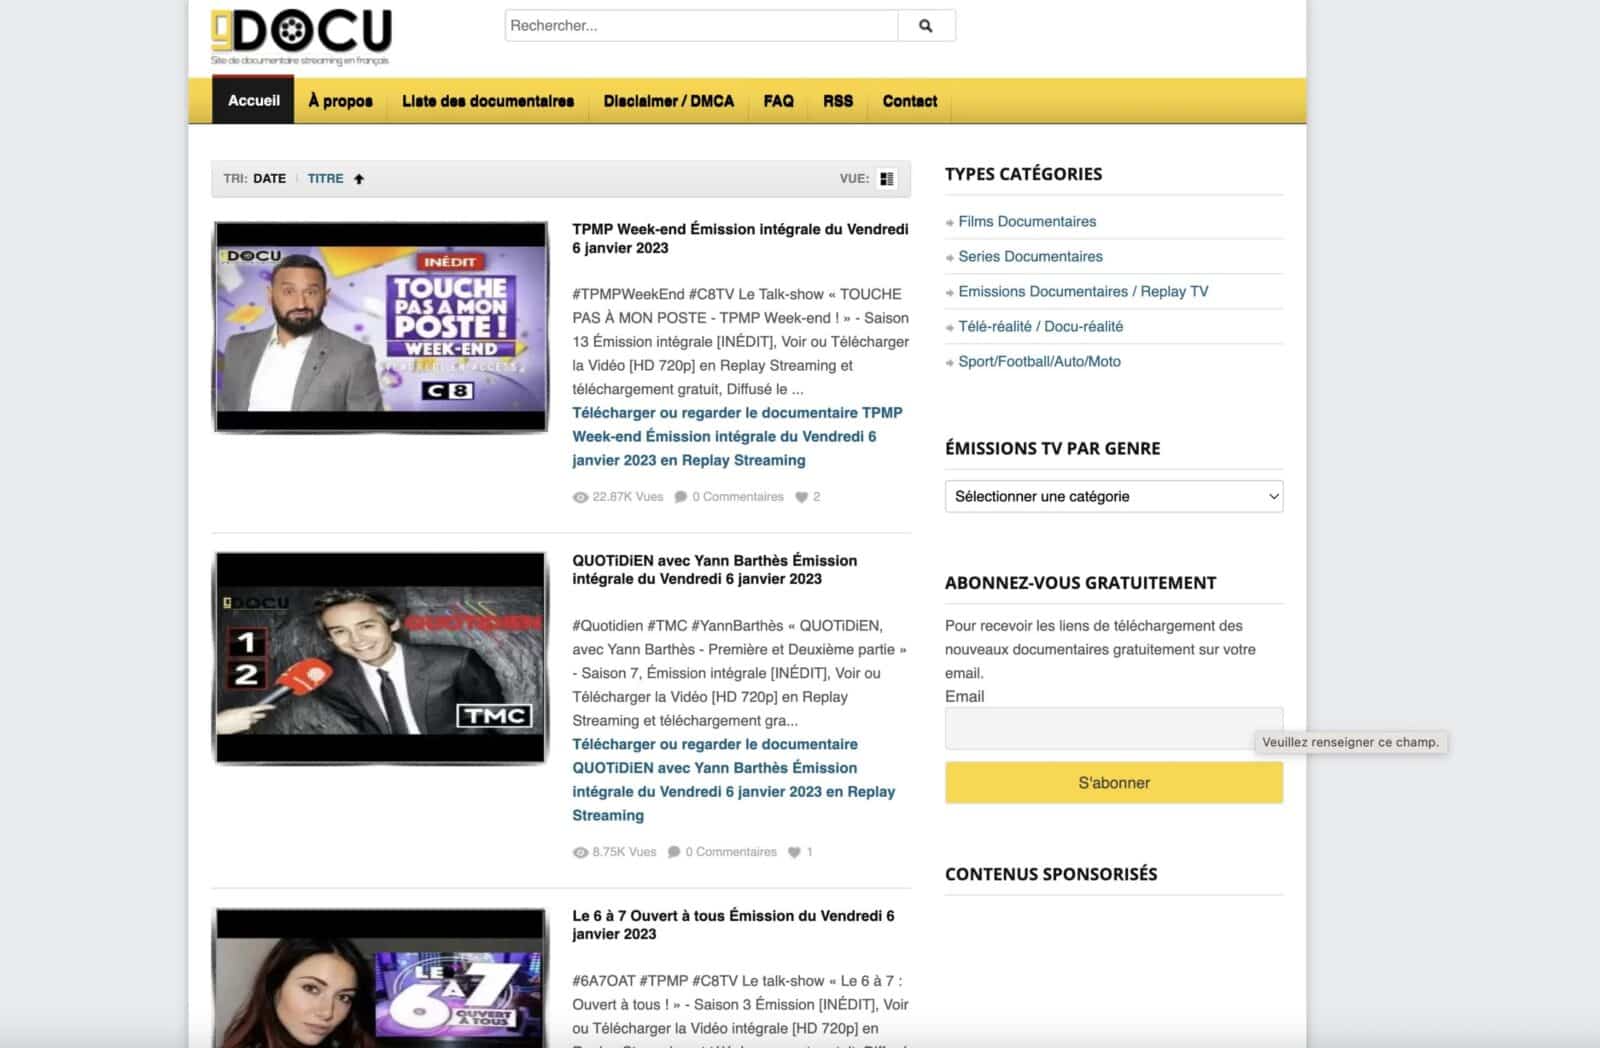Click the views eye icon on QUOTiDiEN post
Screen dimensions: 1600x1048
click(x=580, y=853)
